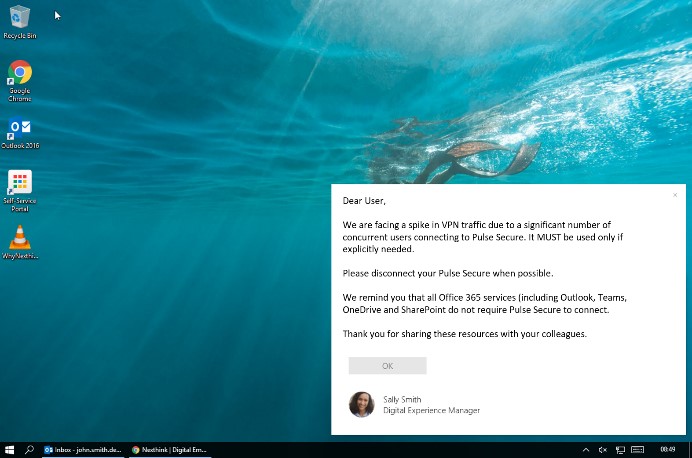Viewport: 692px width, 458px height.
Task: Click the taskbar search magnifier icon
Action: click(29, 450)
